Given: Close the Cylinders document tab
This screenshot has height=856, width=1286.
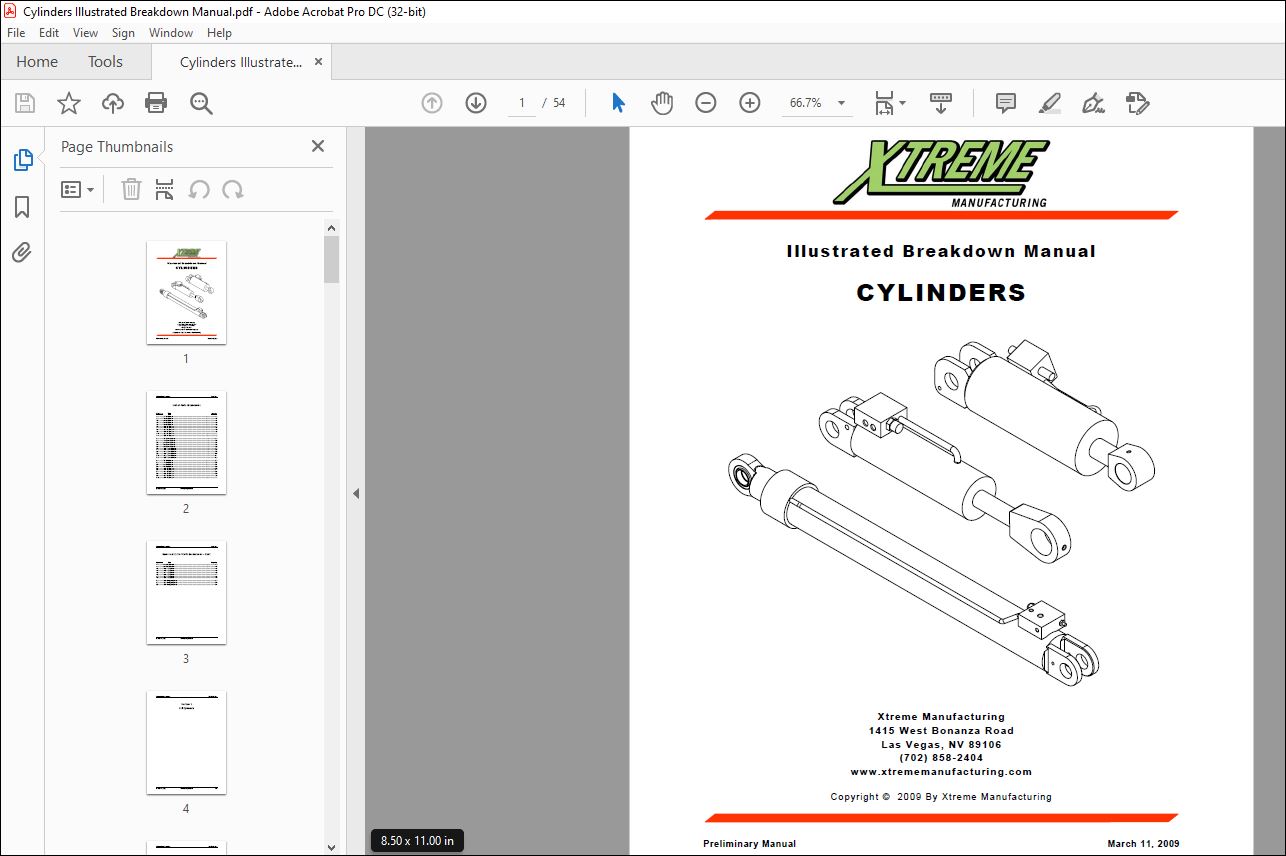Looking at the screenshot, I should pos(318,62).
